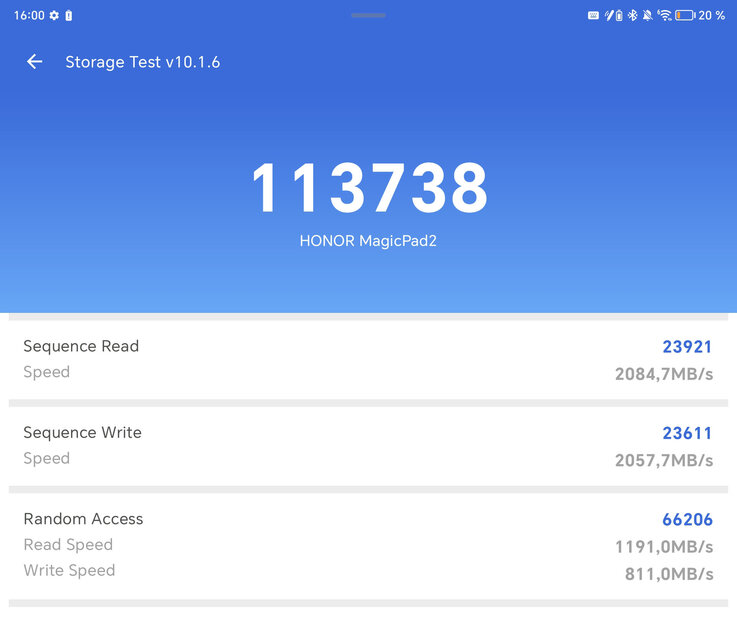Go back with the arrow icon
737x630 pixels.
click(x=34, y=62)
